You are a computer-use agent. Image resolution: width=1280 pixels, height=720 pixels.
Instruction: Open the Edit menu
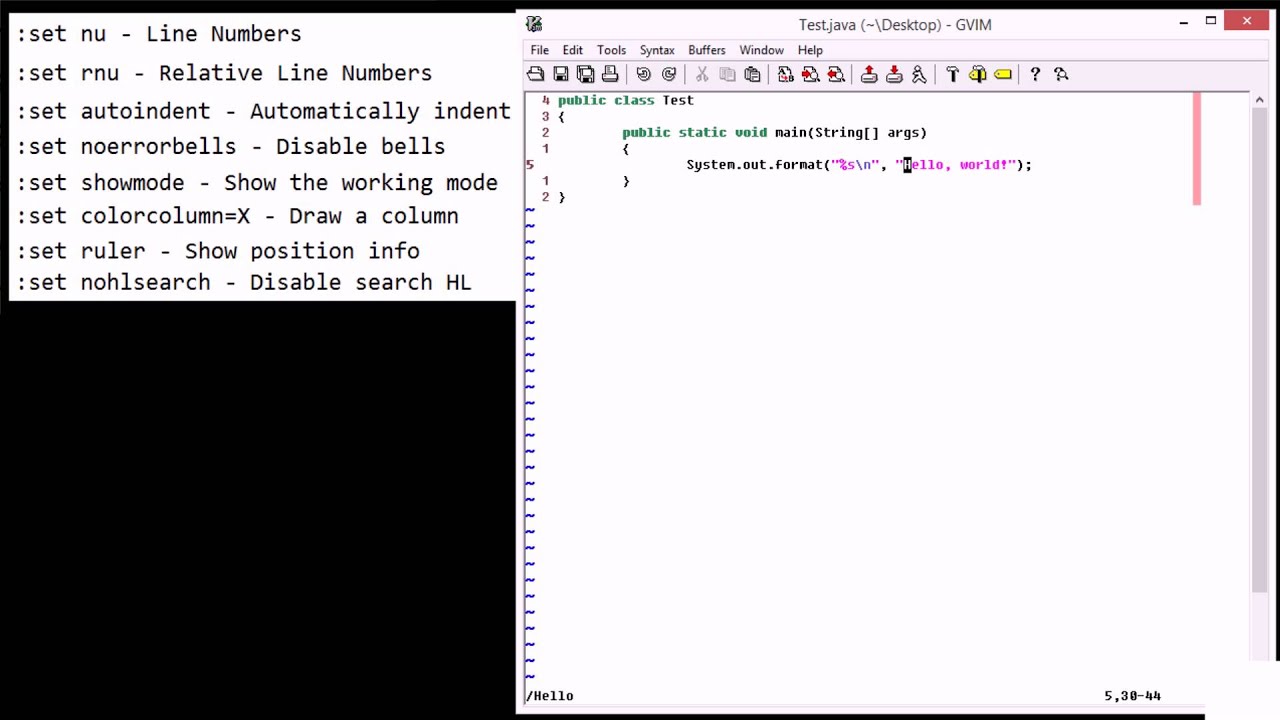572,50
